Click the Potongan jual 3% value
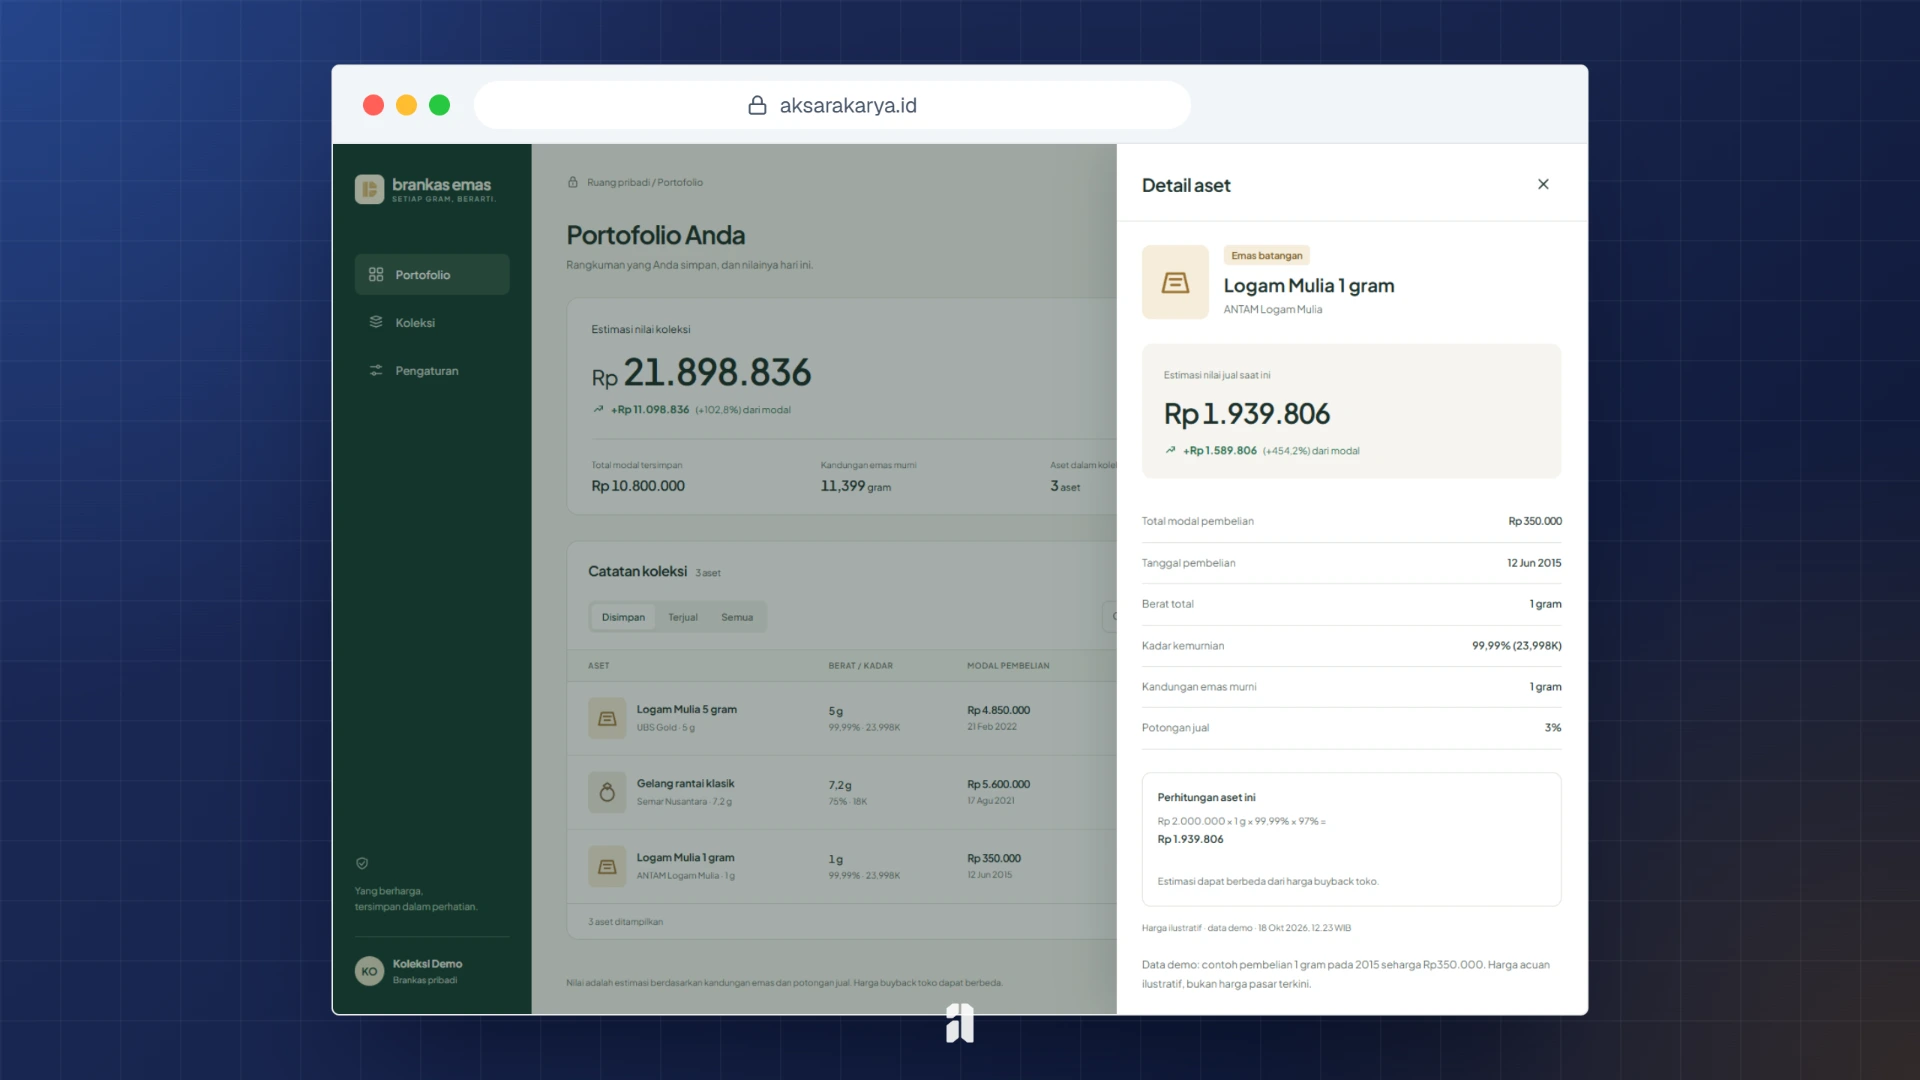1920x1080 pixels. point(1552,728)
